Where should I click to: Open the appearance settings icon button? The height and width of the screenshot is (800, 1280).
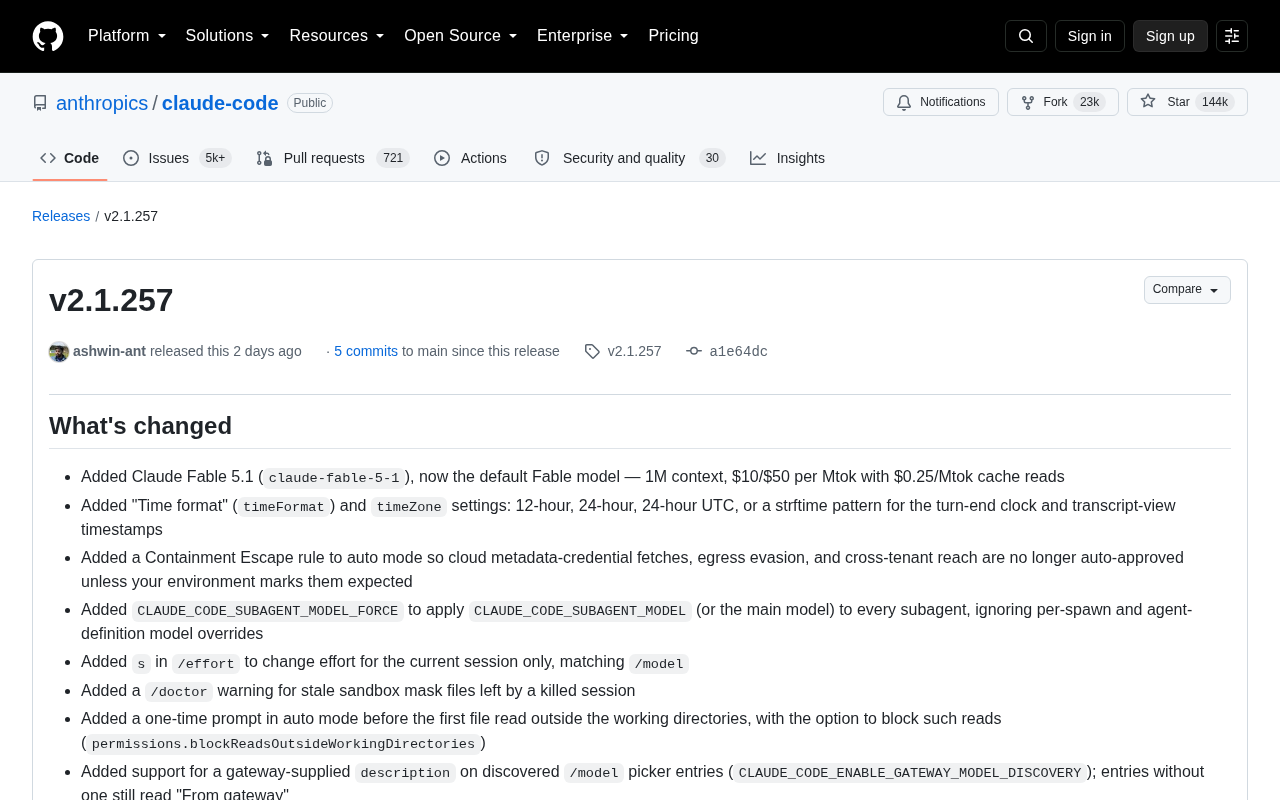(1232, 36)
